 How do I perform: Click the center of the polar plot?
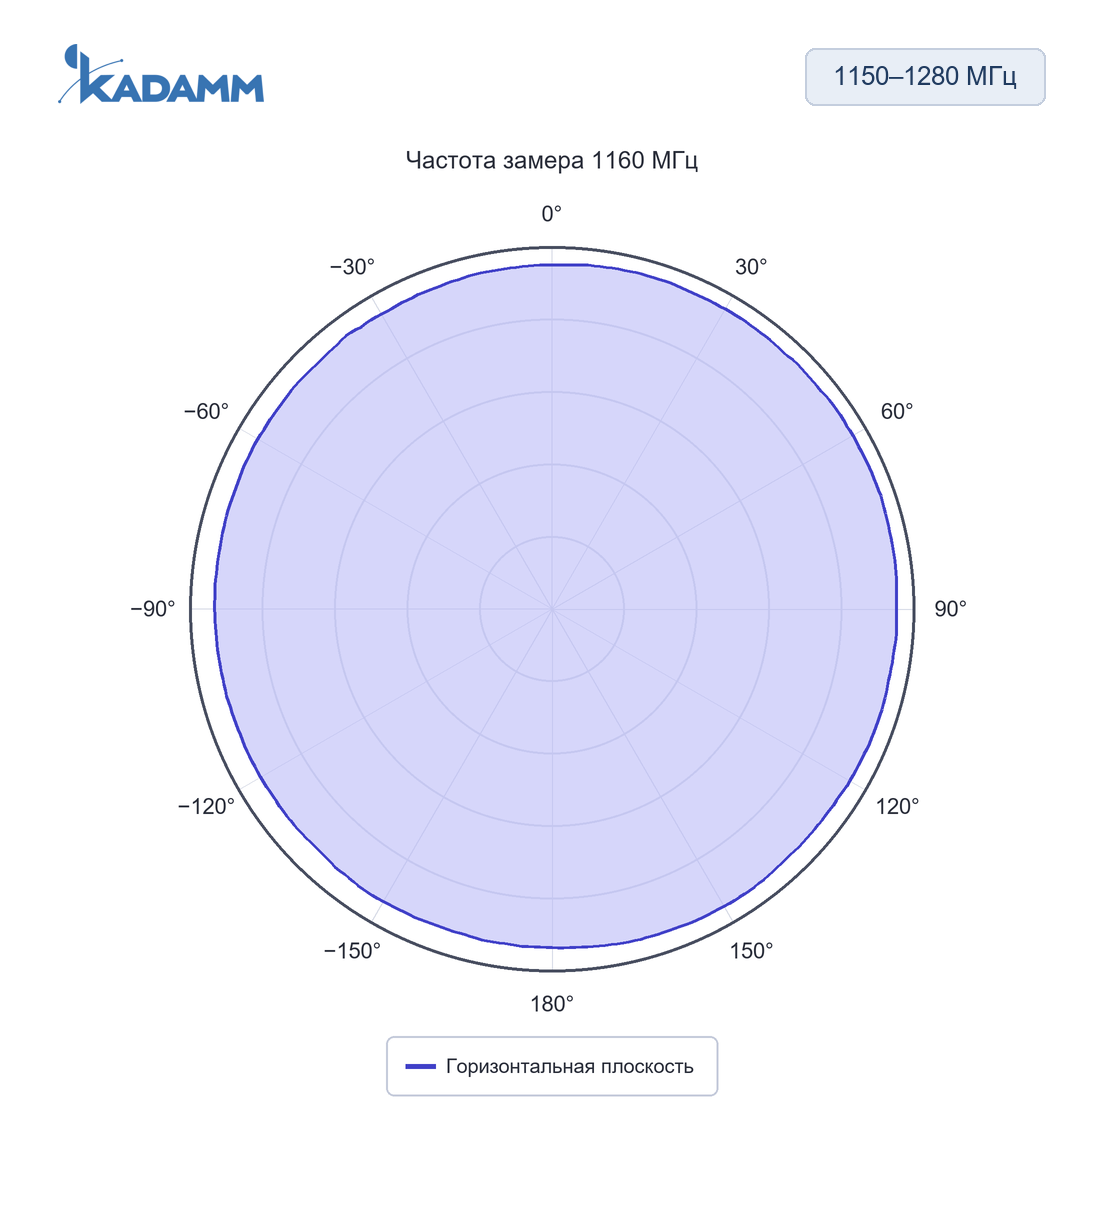pos(552,609)
